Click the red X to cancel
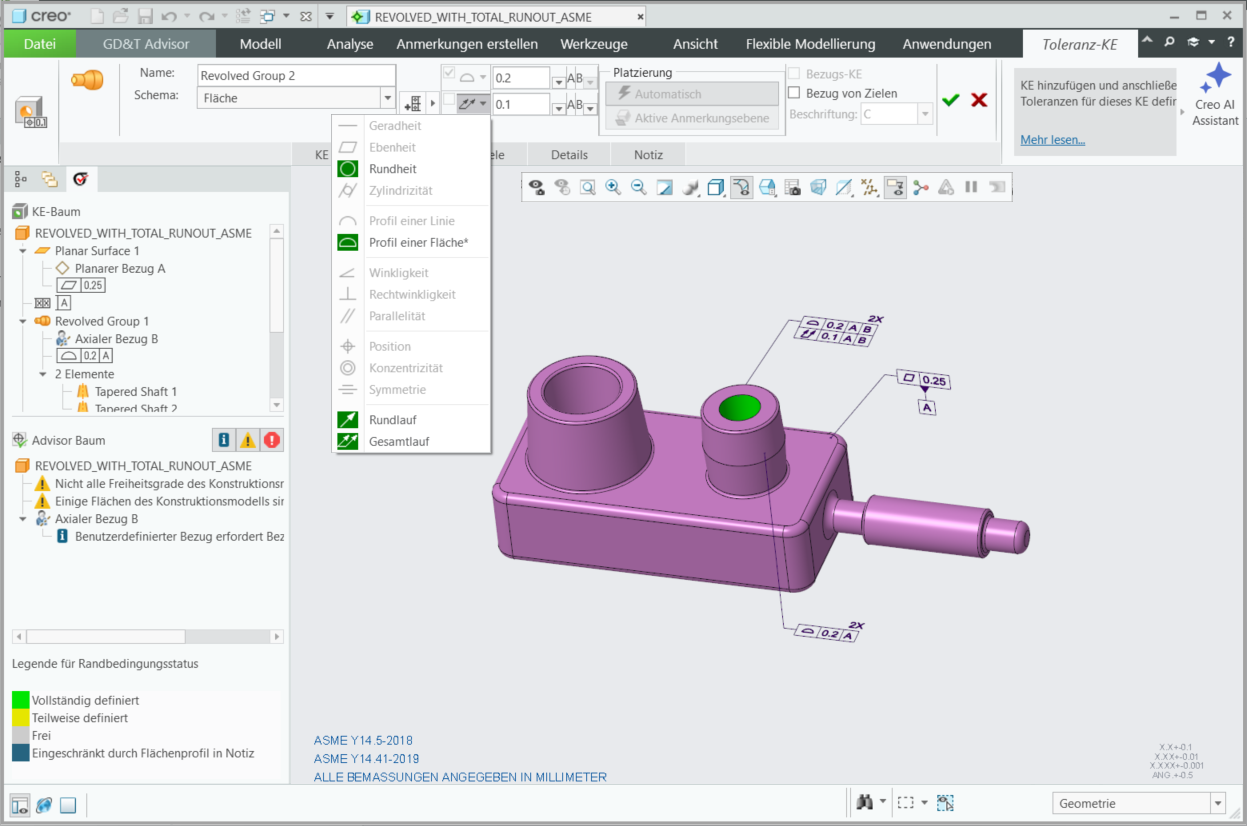Viewport: 1247px width, 826px height. point(979,100)
